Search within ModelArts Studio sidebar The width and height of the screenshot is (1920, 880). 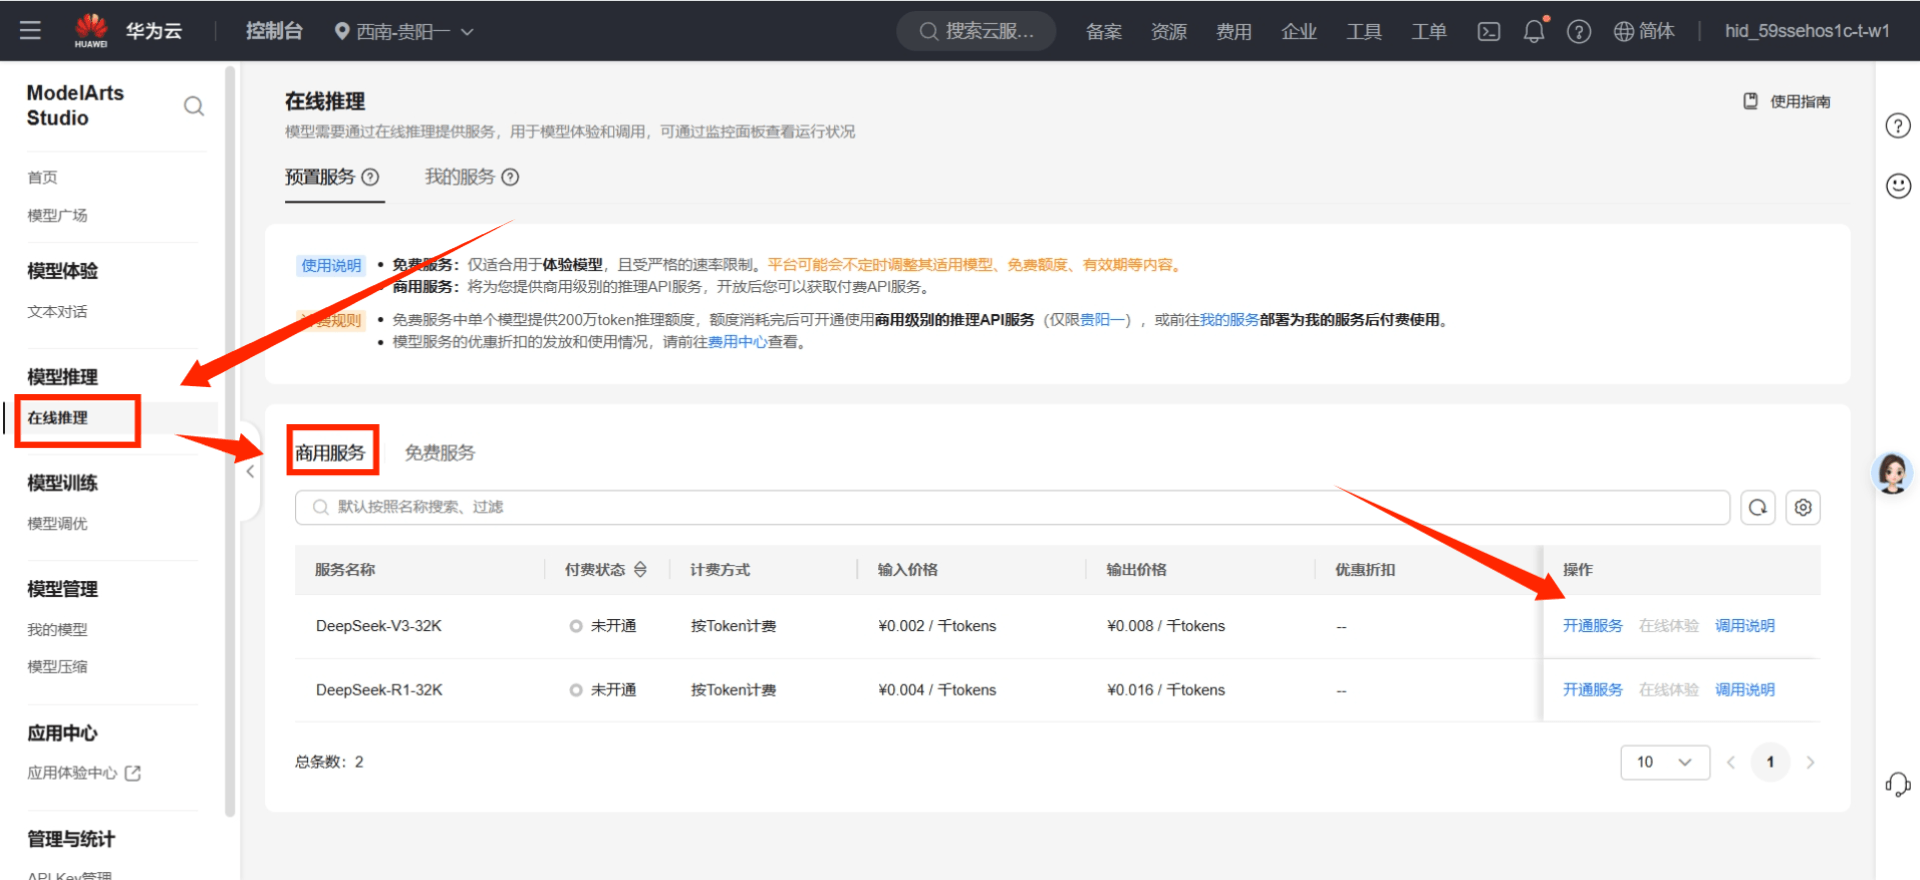pos(194,106)
